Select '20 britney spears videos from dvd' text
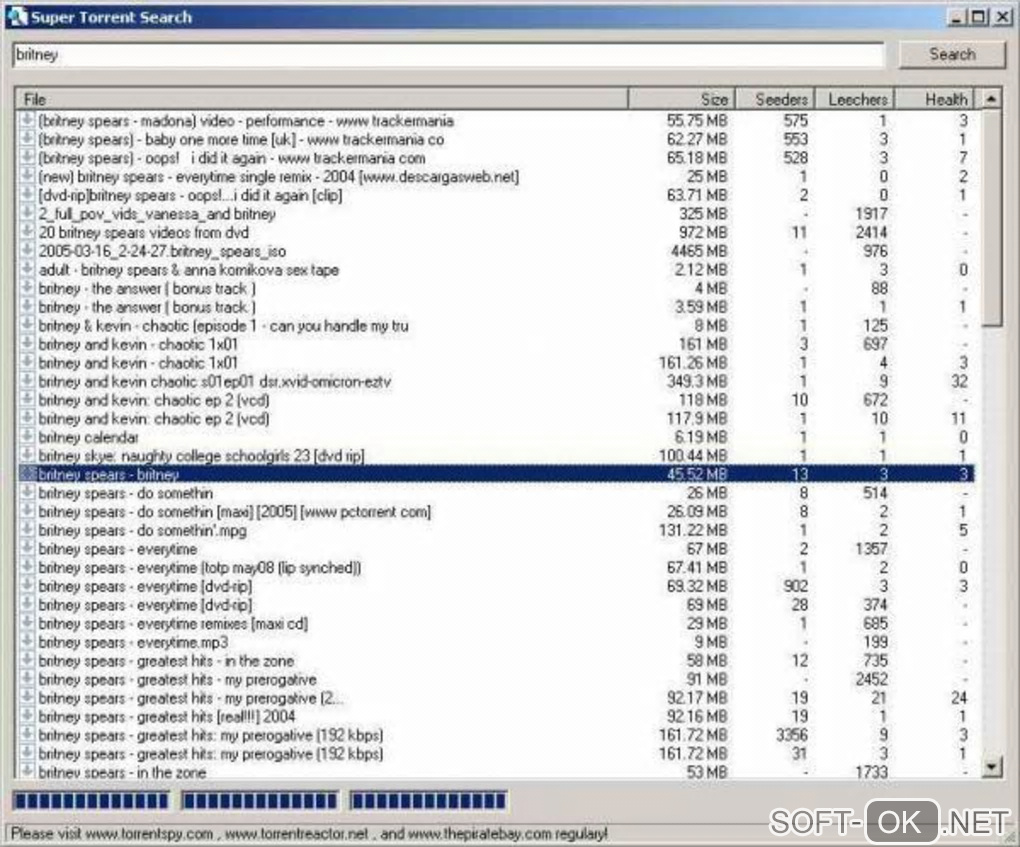The image size is (1020, 847). (x=143, y=232)
